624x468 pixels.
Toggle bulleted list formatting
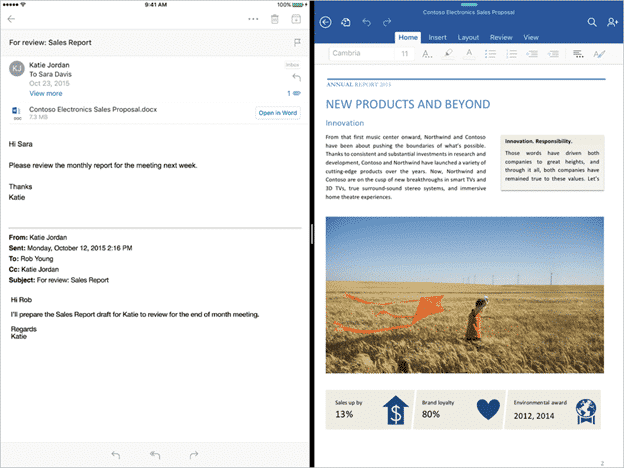click(x=491, y=53)
